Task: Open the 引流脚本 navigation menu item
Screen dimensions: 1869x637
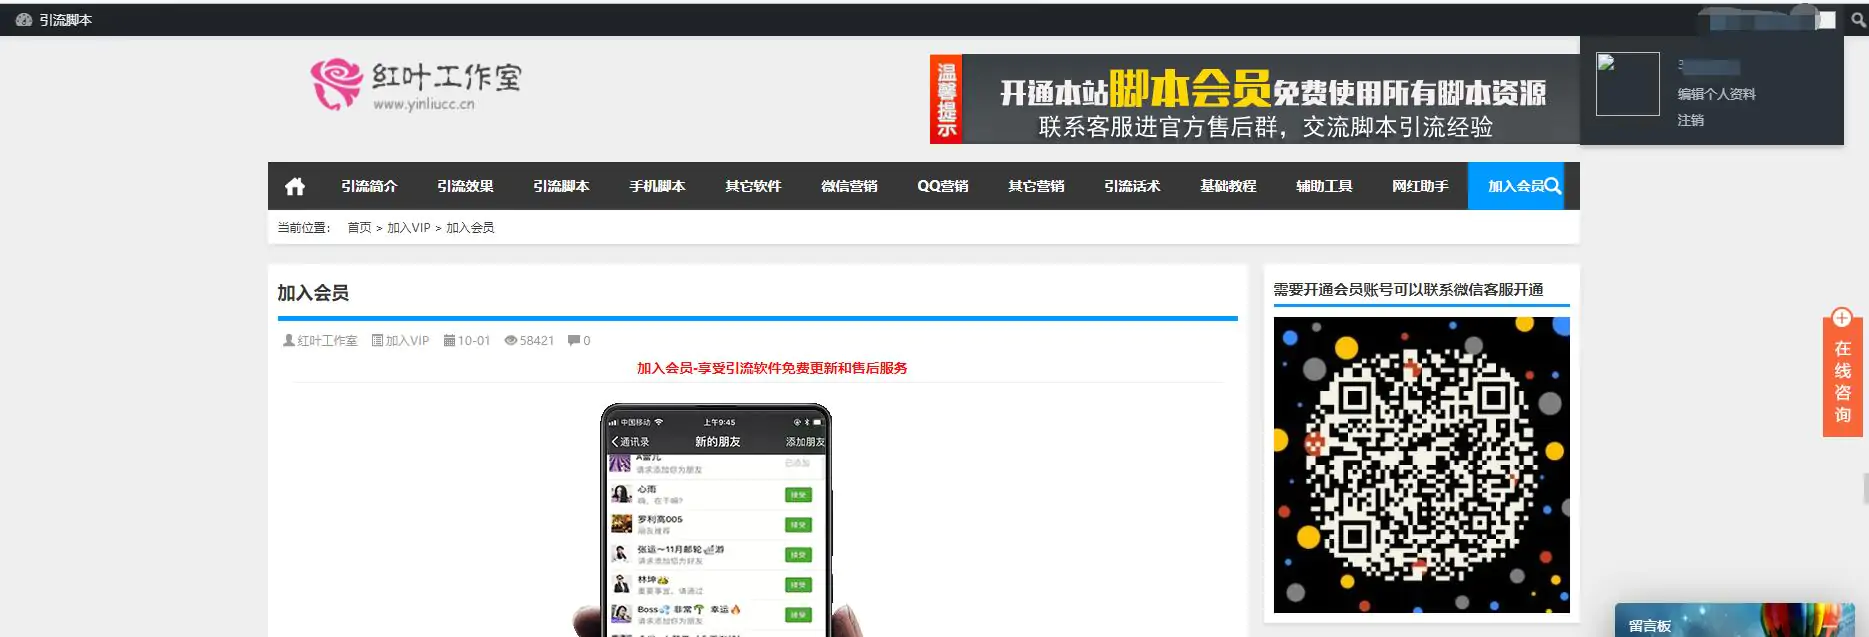Action: pyautogui.click(x=561, y=186)
